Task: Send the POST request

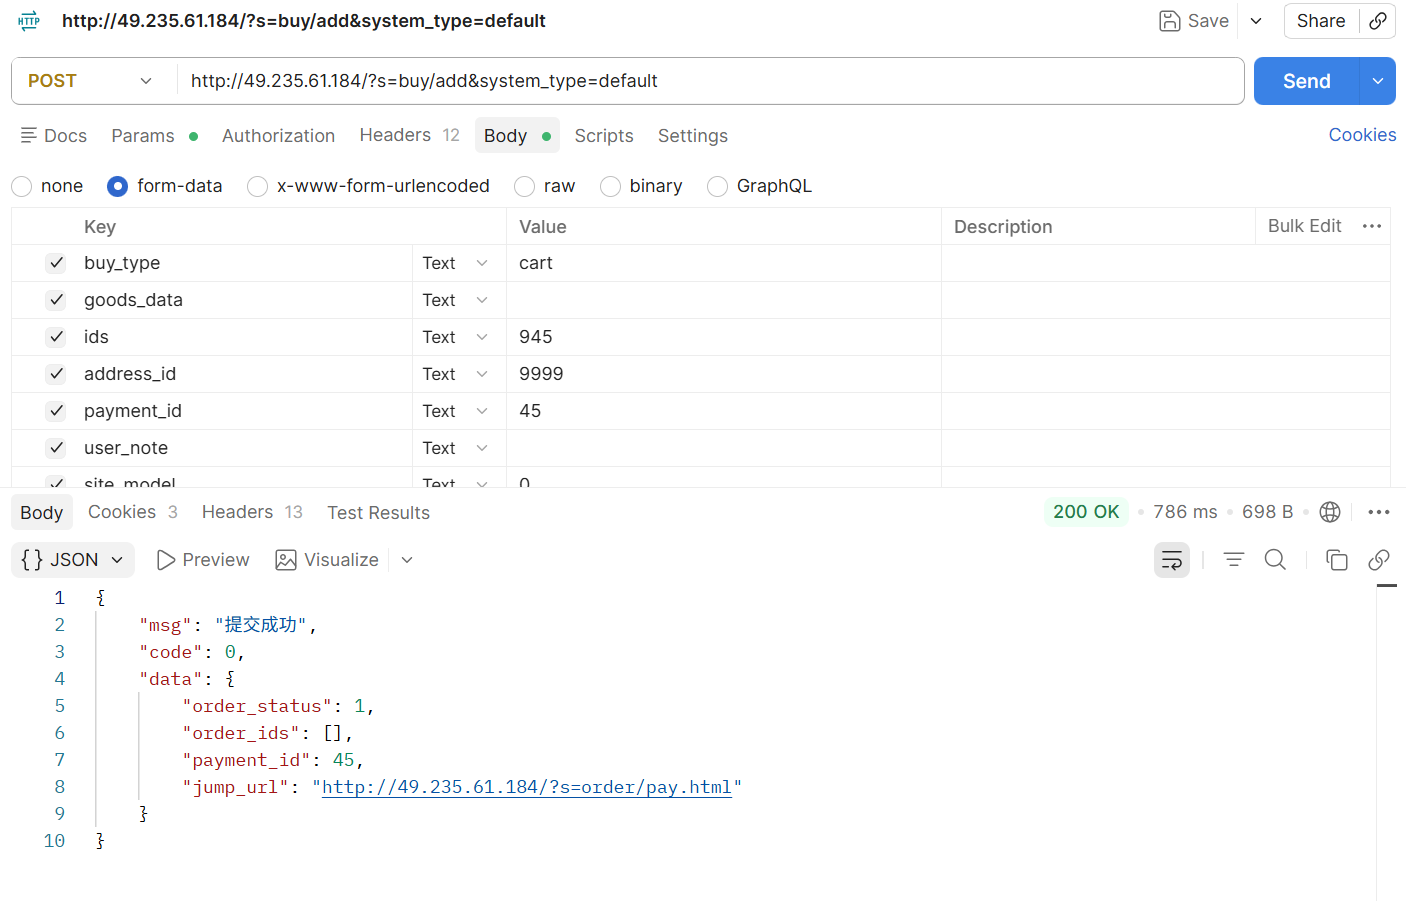Action: pyautogui.click(x=1306, y=81)
